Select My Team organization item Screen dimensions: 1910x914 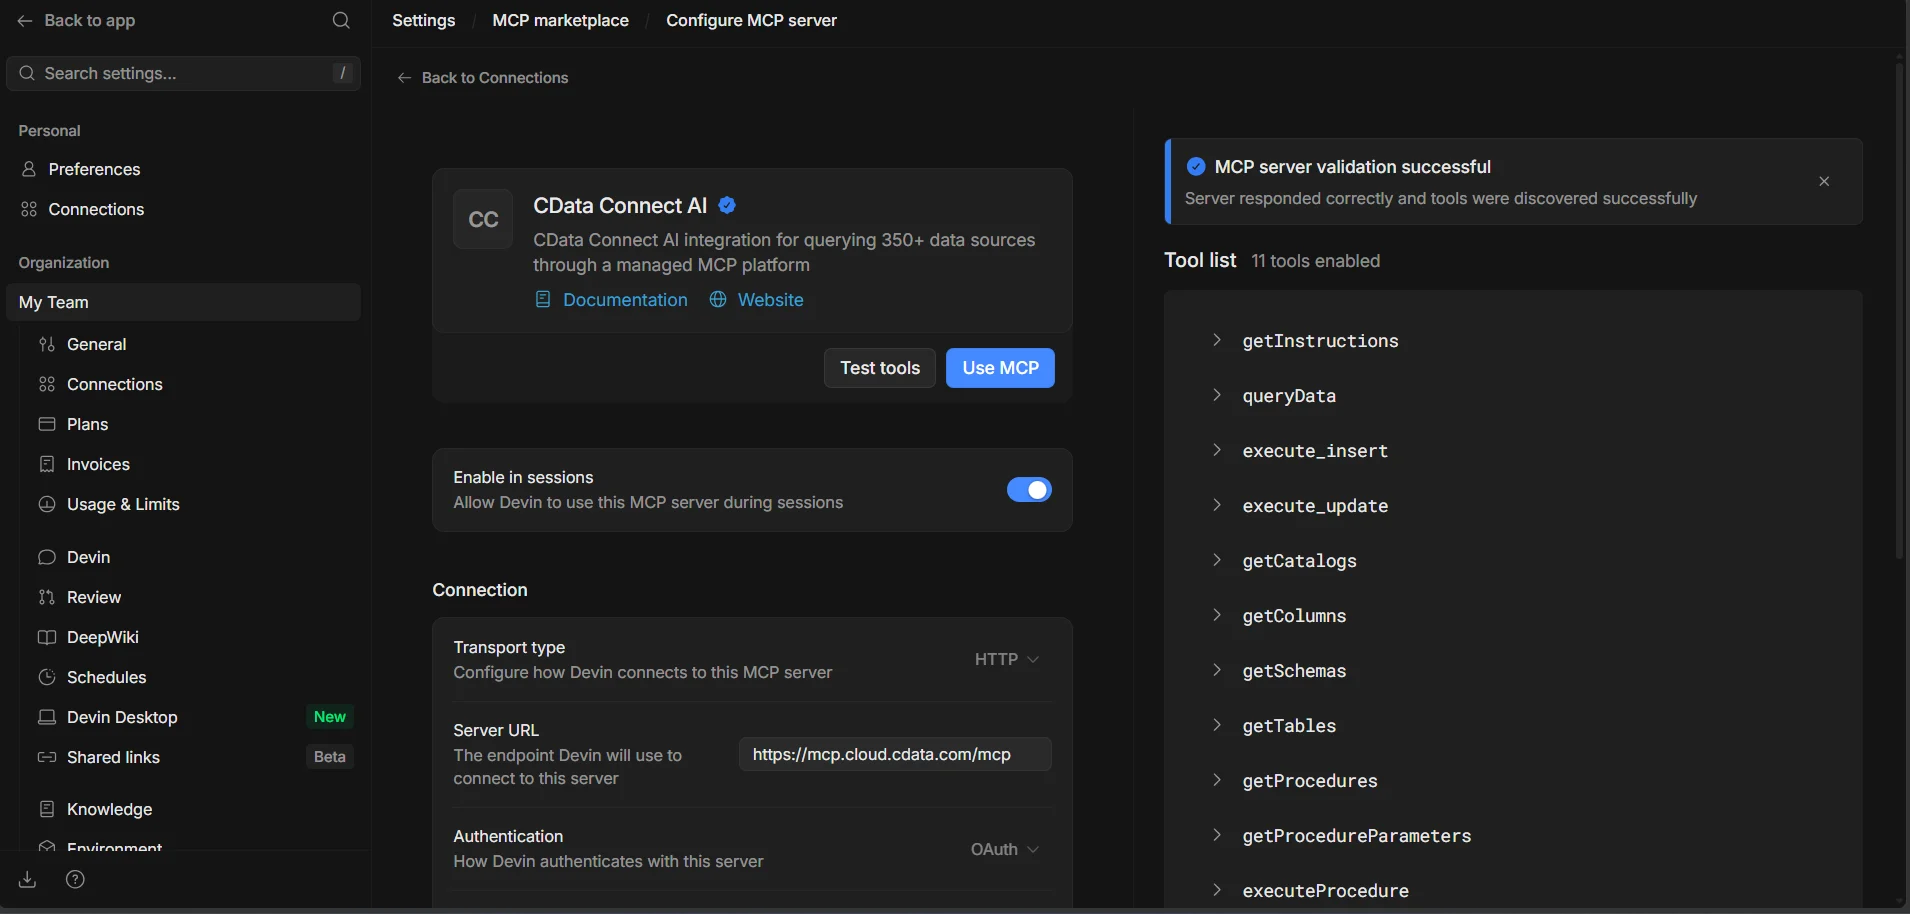pyautogui.click(x=183, y=302)
